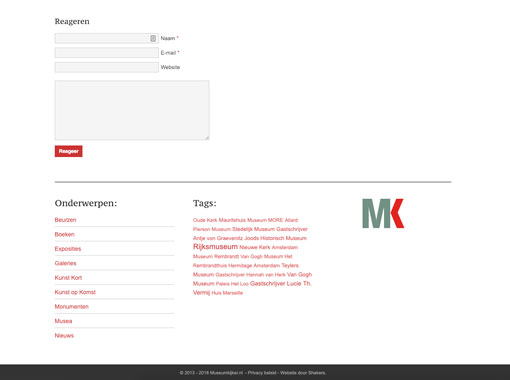Open the Boeken topic
Screen dimensions: 510x380
pos(65,234)
